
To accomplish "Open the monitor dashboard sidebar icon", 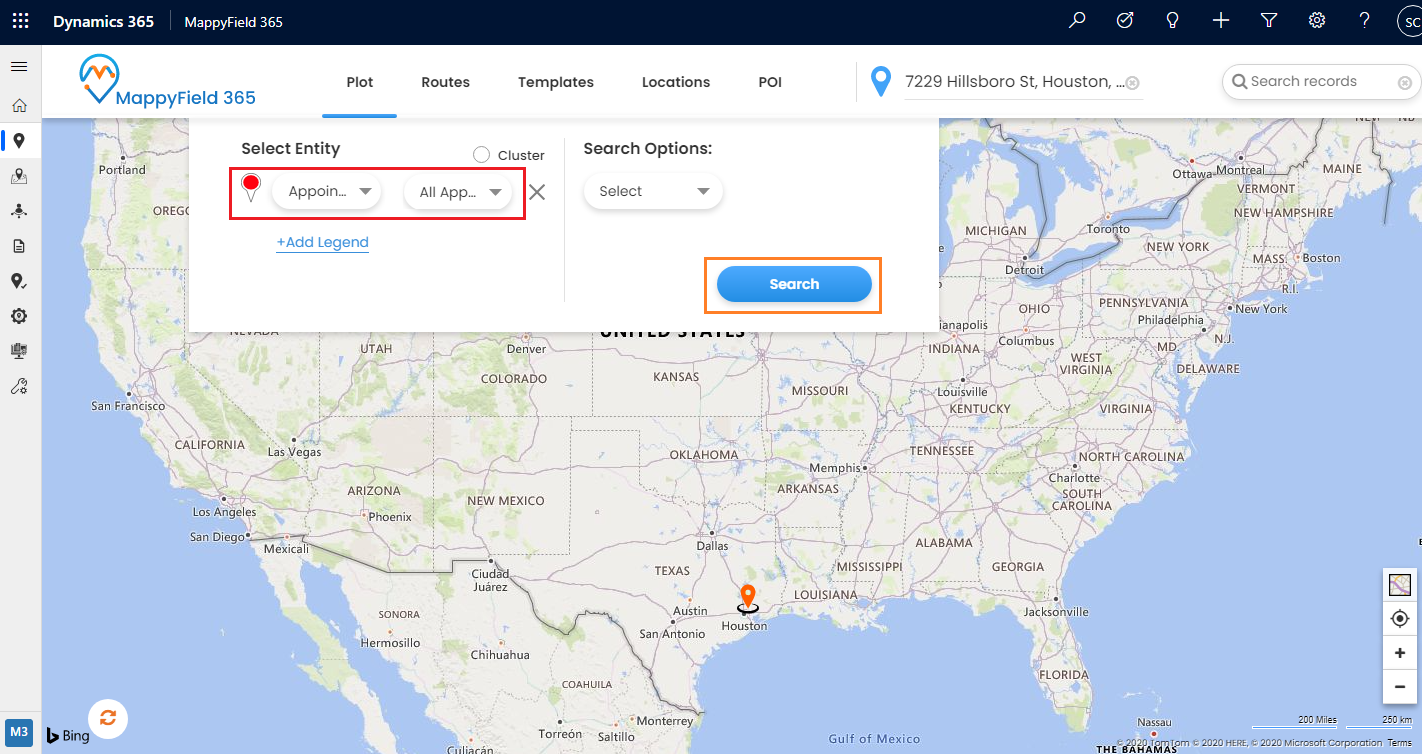I will pos(19,351).
